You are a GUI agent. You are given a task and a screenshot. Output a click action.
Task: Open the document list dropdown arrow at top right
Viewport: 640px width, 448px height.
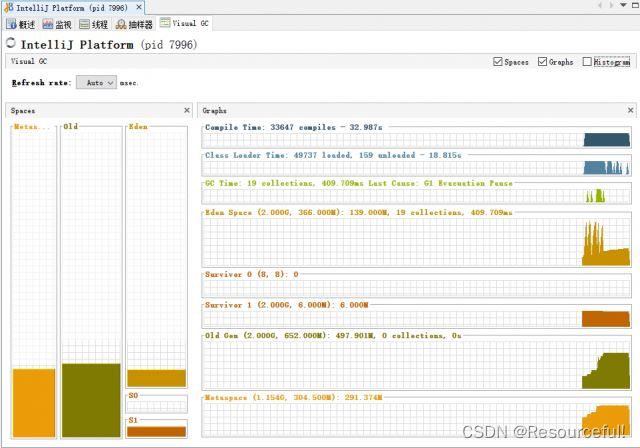[x=623, y=5]
